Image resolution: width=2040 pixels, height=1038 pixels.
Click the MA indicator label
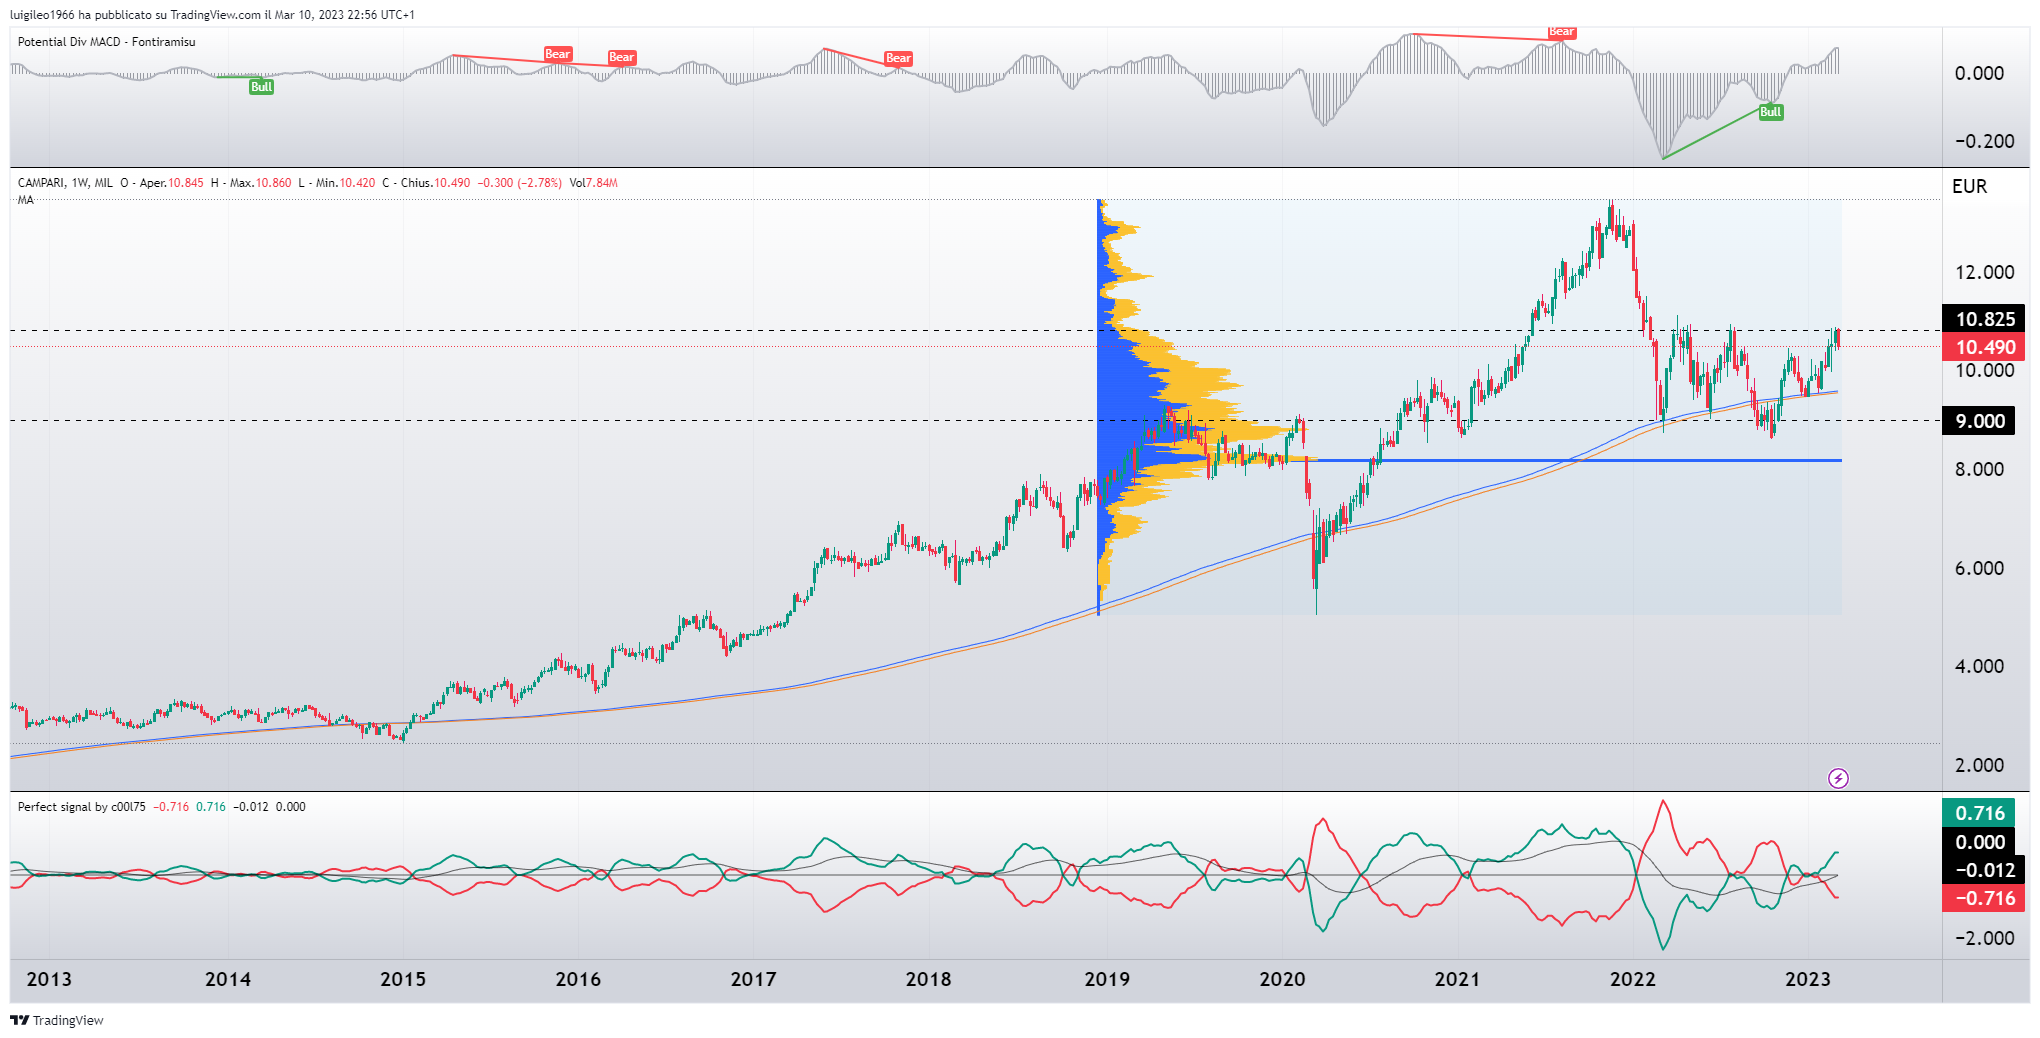click(25, 200)
